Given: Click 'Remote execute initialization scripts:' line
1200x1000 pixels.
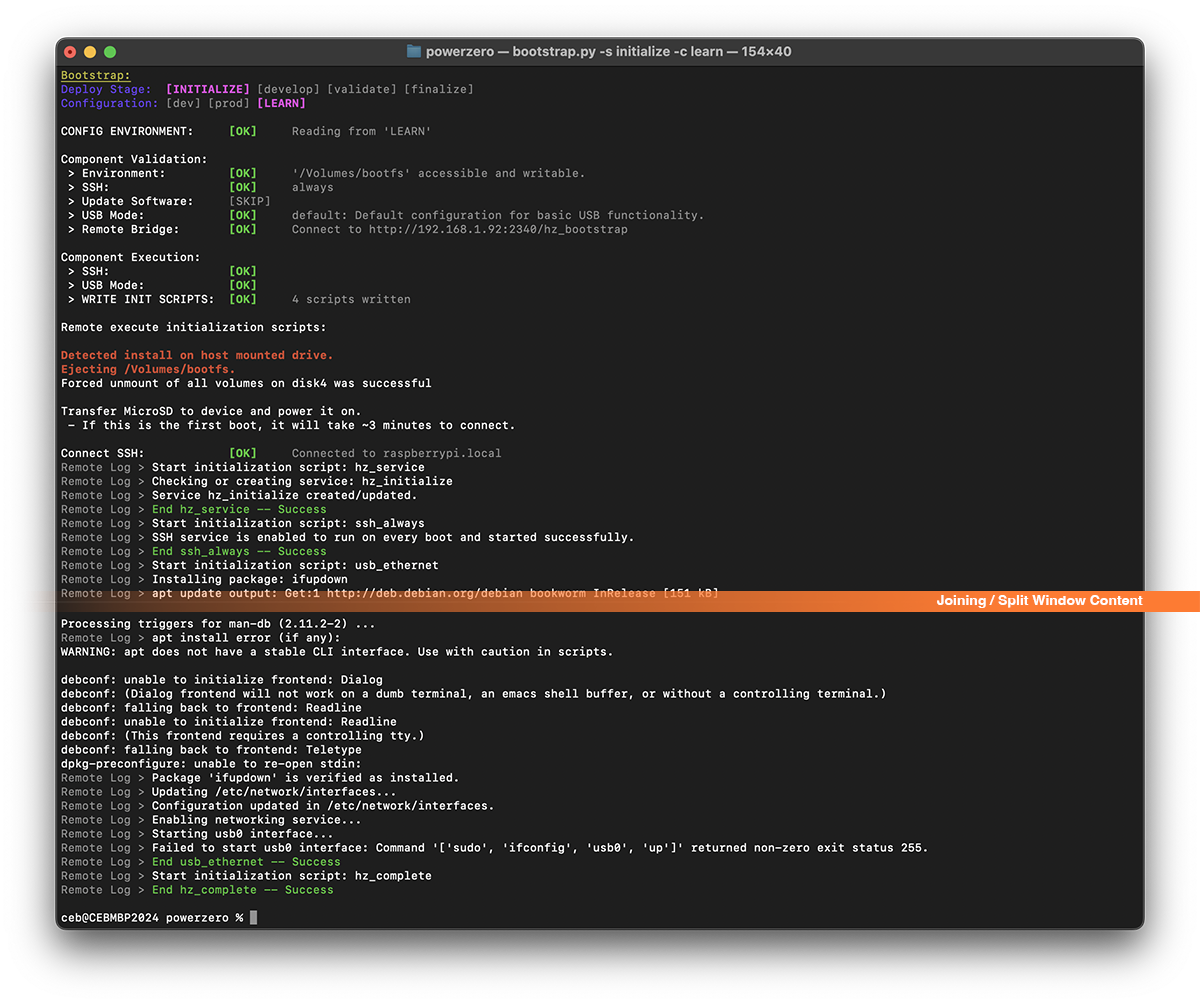Looking at the screenshot, I should click(x=194, y=327).
